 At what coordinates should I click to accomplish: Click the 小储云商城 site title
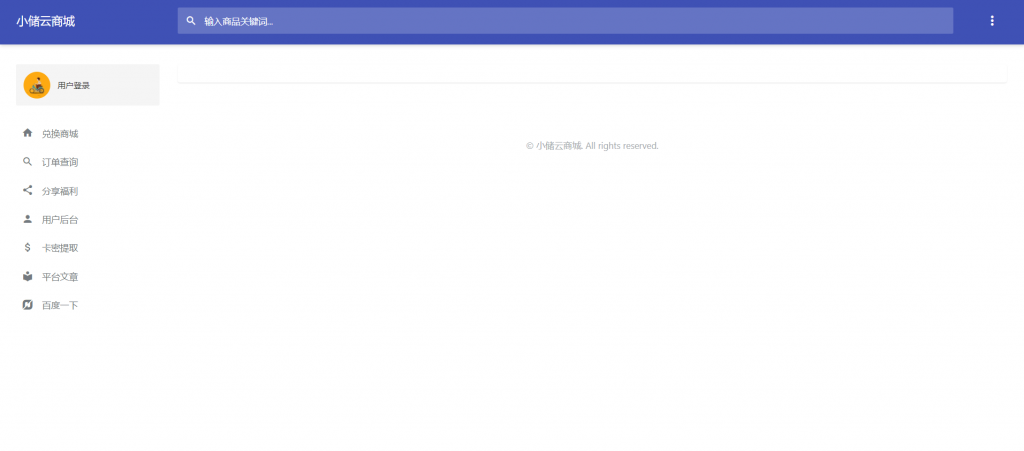[x=45, y=21]
